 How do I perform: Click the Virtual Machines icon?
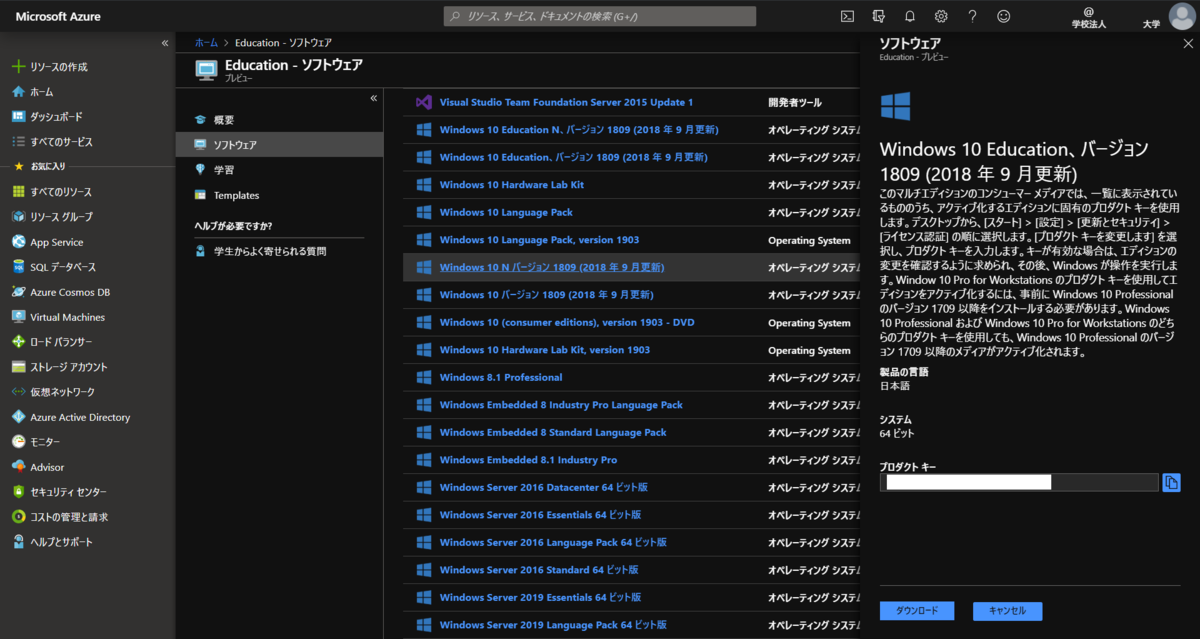tap(18, 317)
